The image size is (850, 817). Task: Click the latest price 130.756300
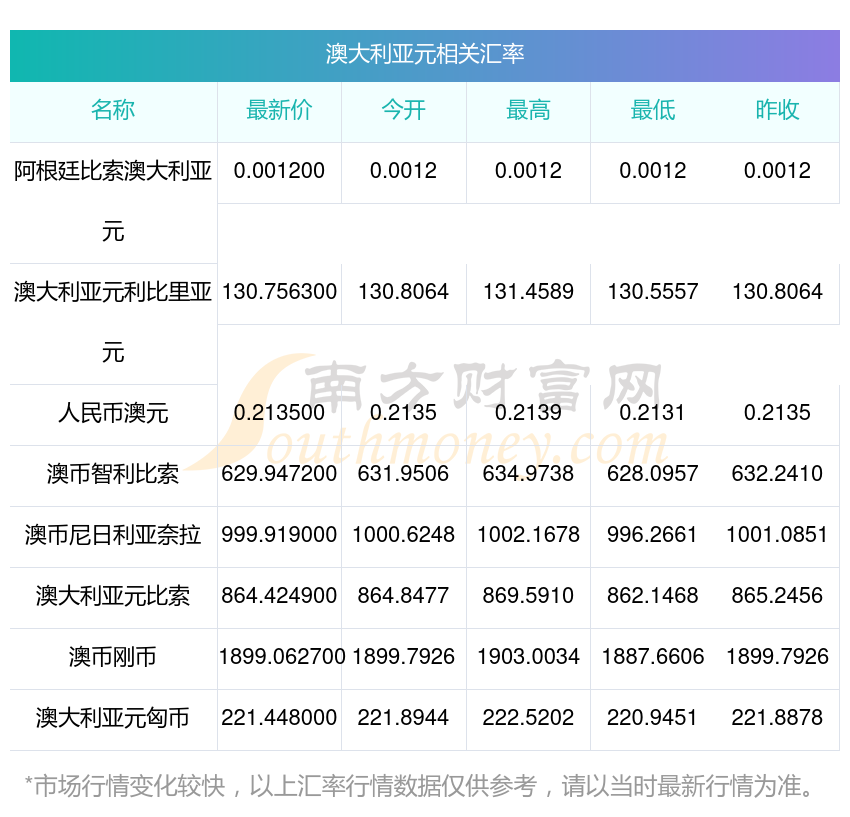click(279, 292)
